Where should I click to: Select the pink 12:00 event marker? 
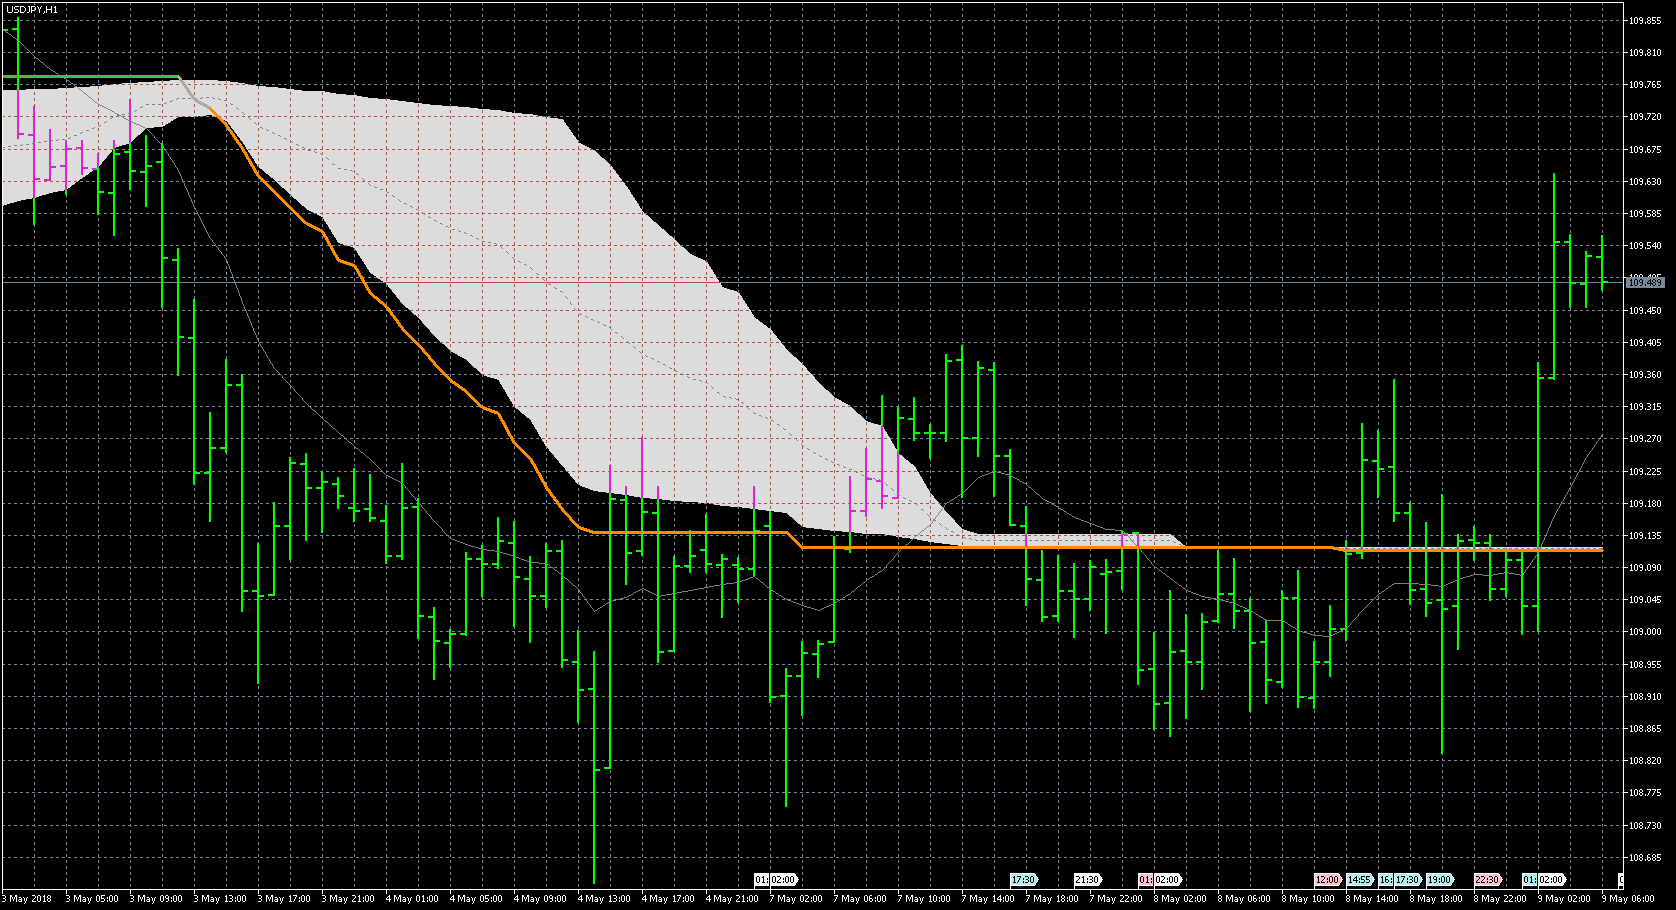click(x=1328, y=880)
